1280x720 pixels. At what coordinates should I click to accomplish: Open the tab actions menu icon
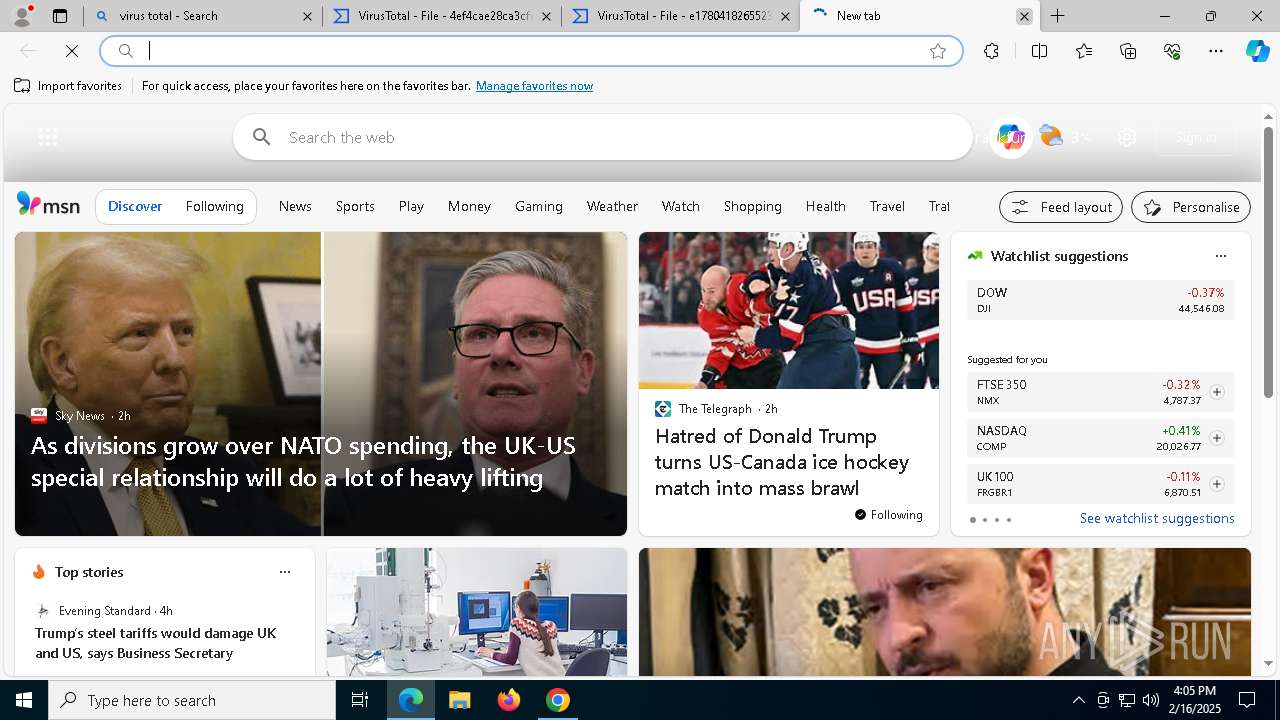(x=60, y=16)
